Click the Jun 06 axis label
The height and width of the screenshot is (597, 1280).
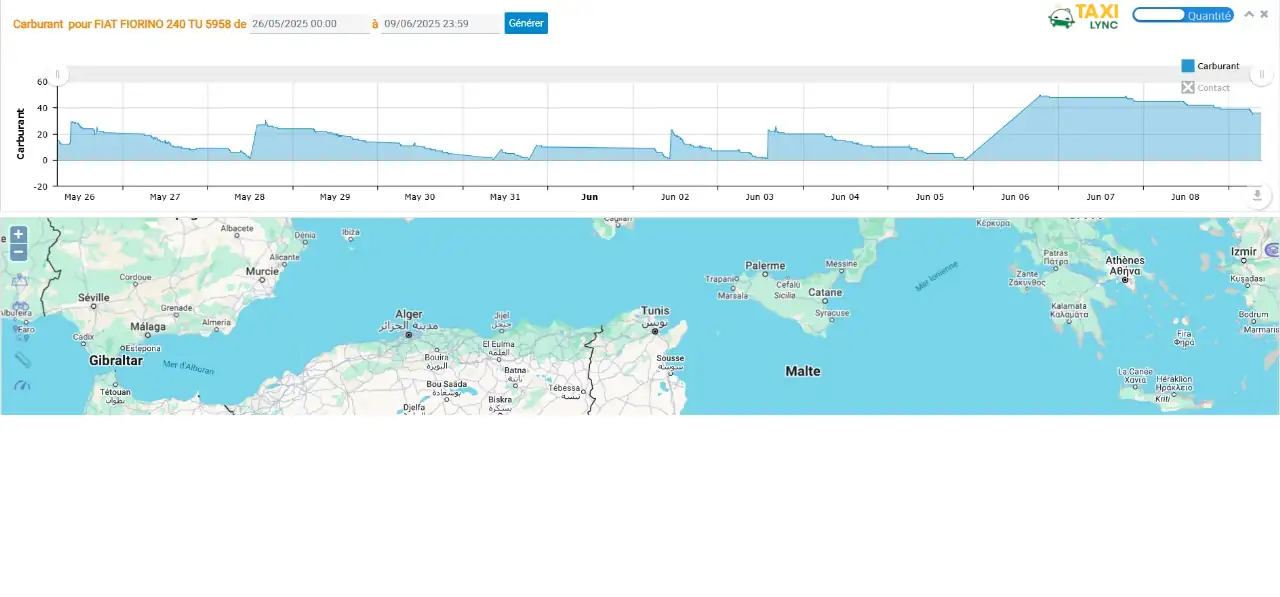click(x=1015, y=197)
